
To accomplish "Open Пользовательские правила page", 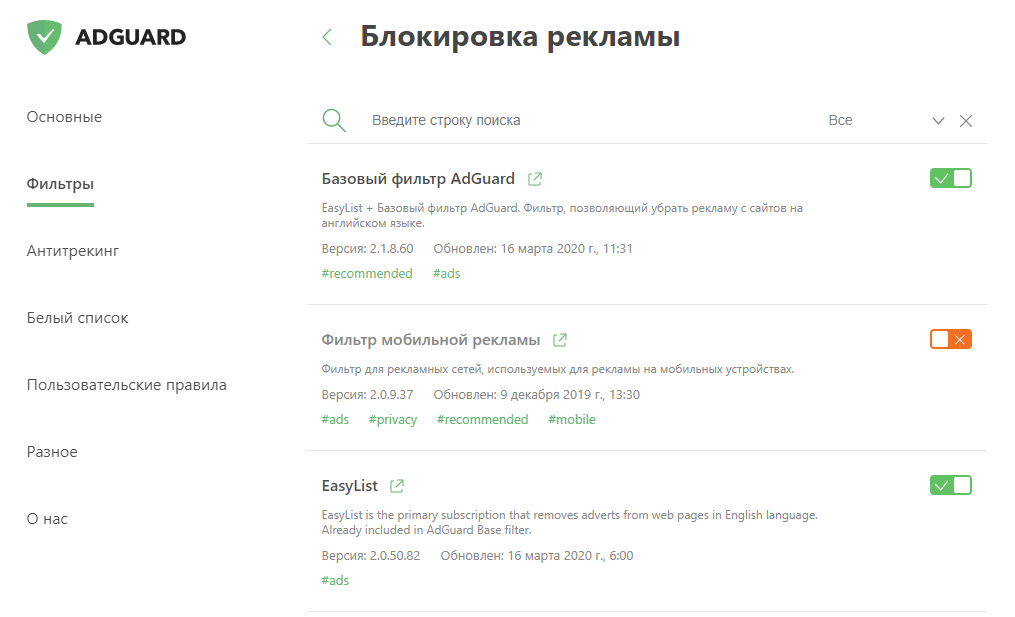I will point(127,385).
